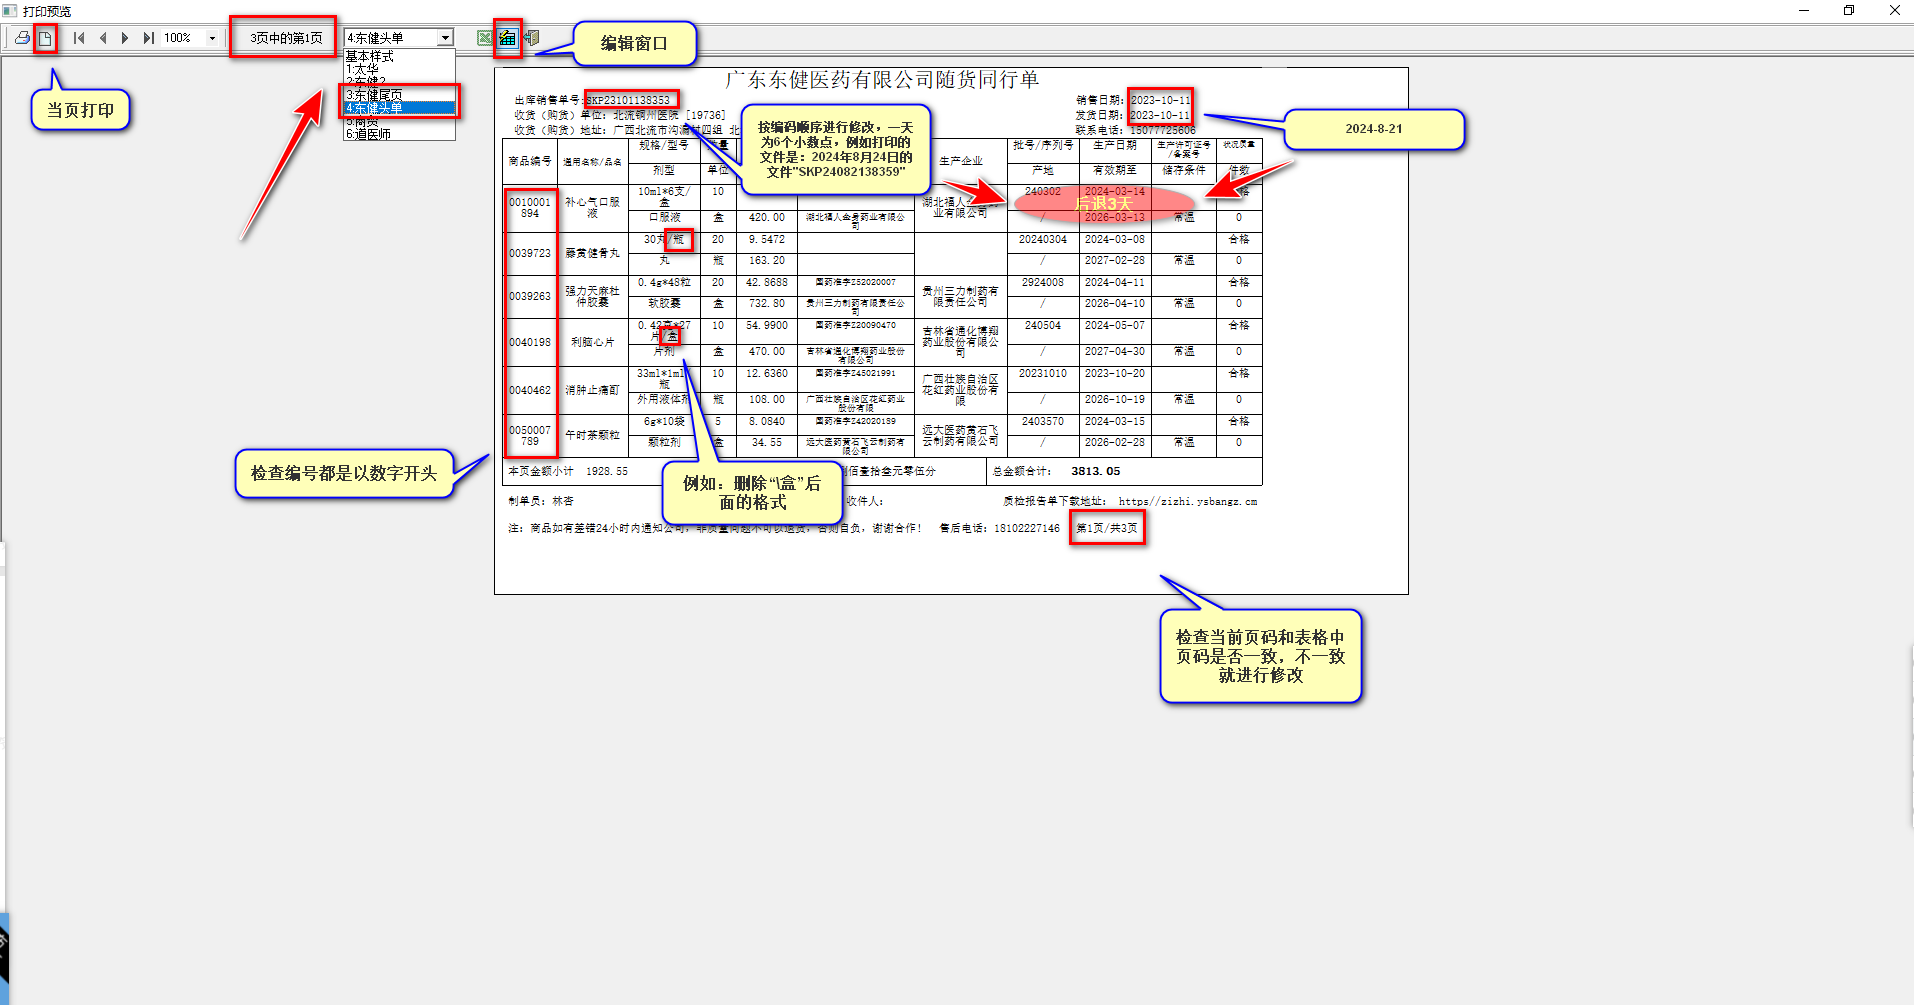Click the document title 广东东健医药有限公司随货同行单

click(x=882, y=80)
